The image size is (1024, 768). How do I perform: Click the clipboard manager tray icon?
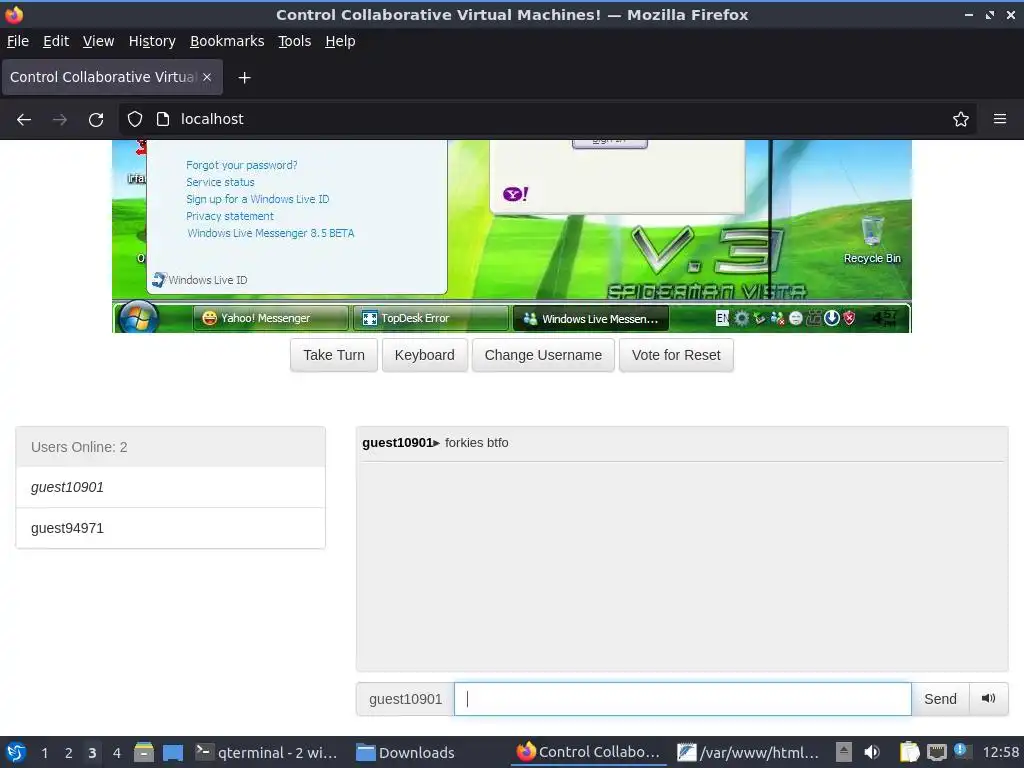(x=909, y=752)
